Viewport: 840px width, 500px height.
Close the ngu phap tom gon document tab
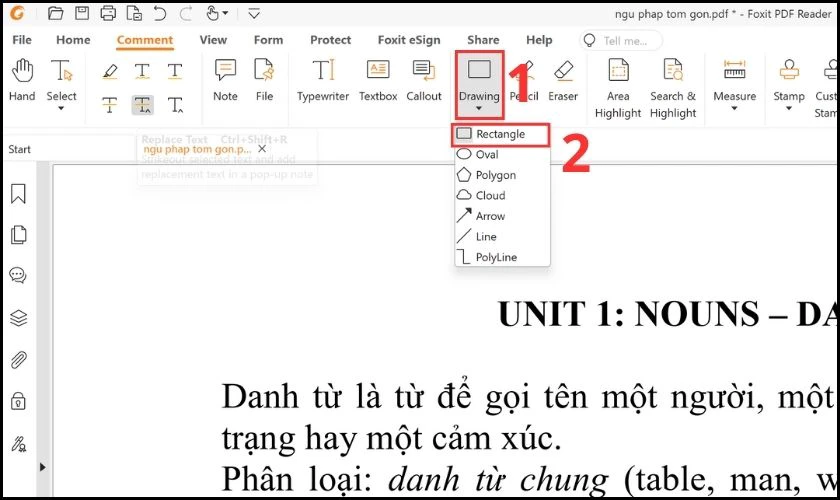click(262, 148)
